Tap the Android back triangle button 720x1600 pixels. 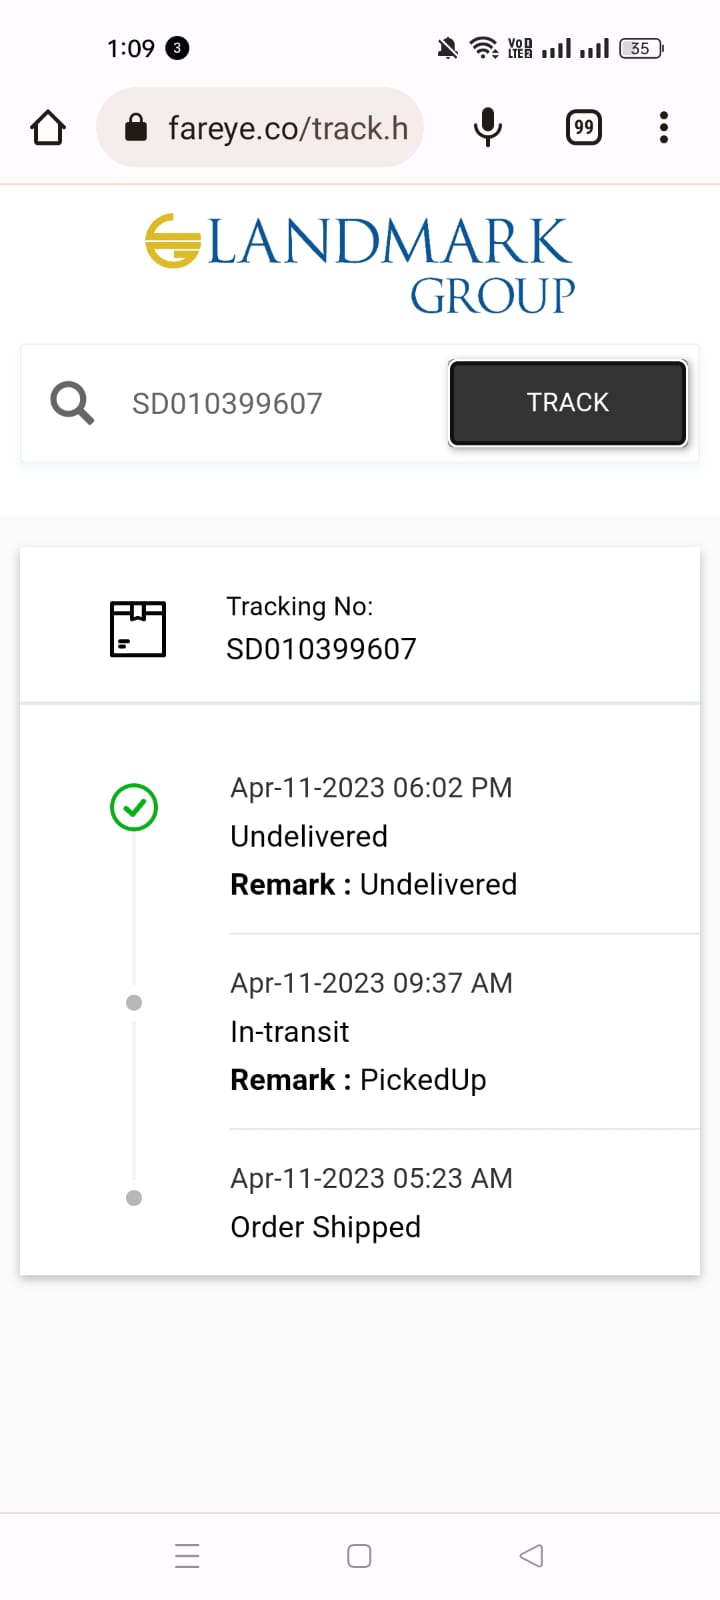(x=531, y=1556)
